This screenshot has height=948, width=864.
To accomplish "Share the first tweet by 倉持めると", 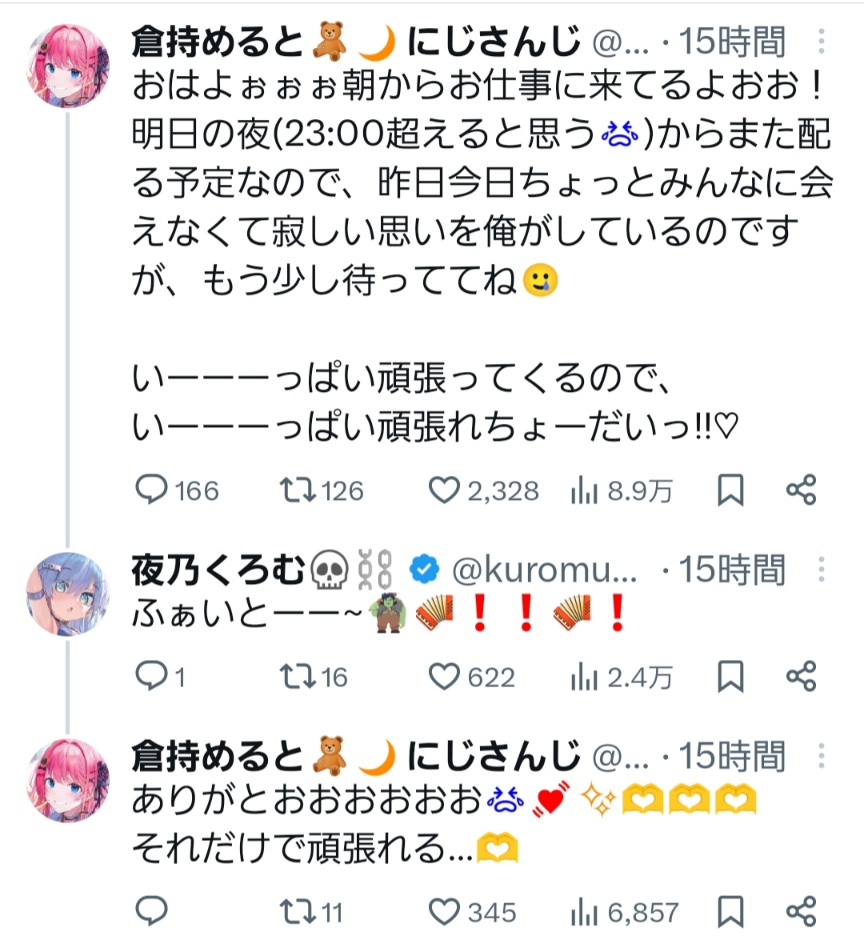I will pos(801,490).
